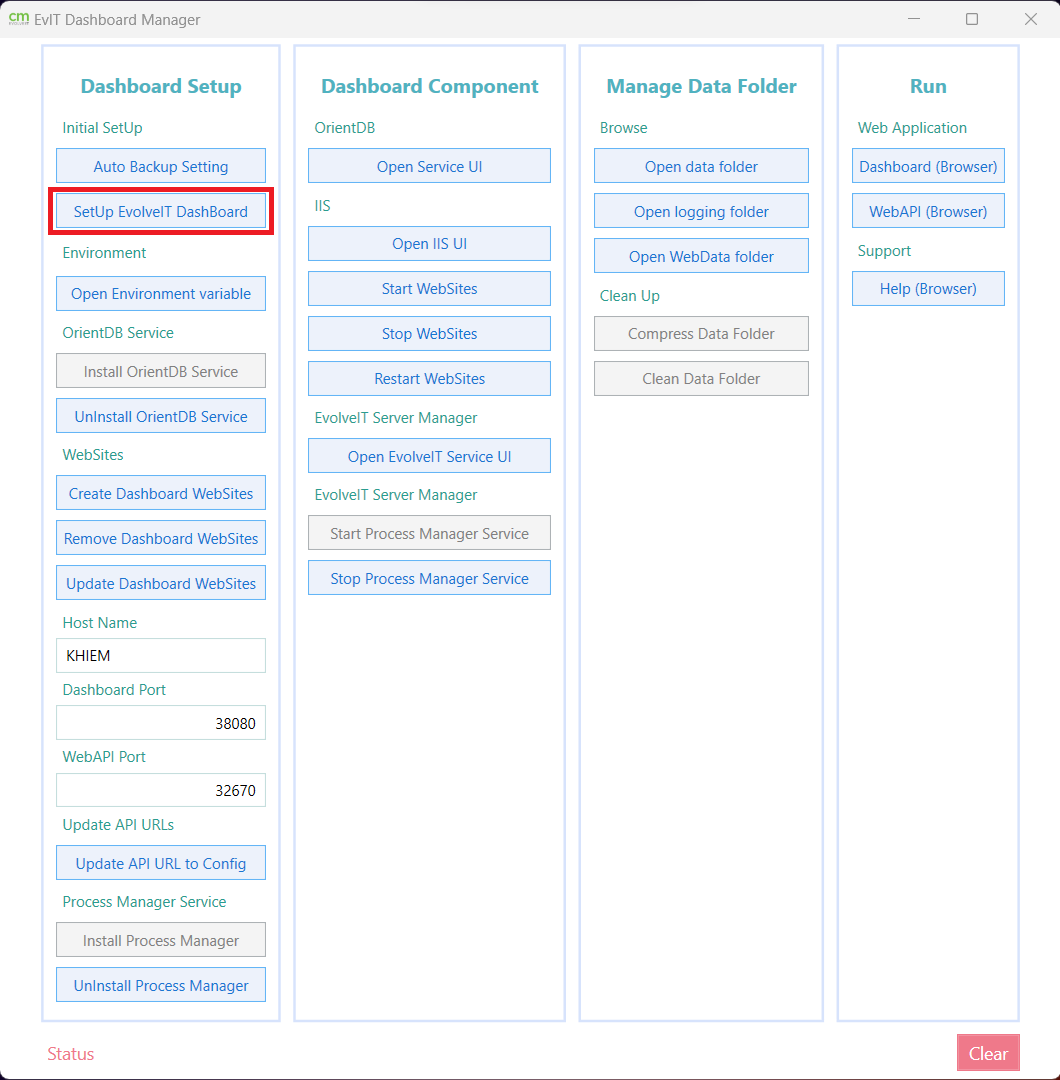The height and width of the screenshot is (1080, 1060).
Task: Click Restart WebSites
Action: pos(429,378)
